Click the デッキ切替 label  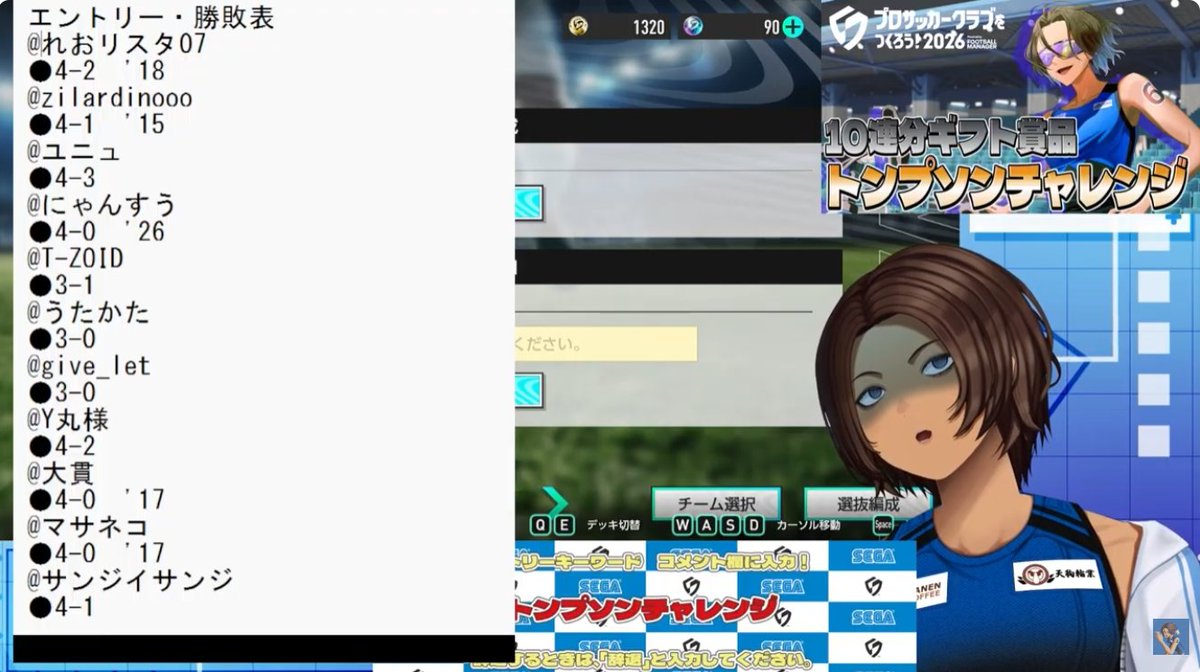click(x=613, y=525)
